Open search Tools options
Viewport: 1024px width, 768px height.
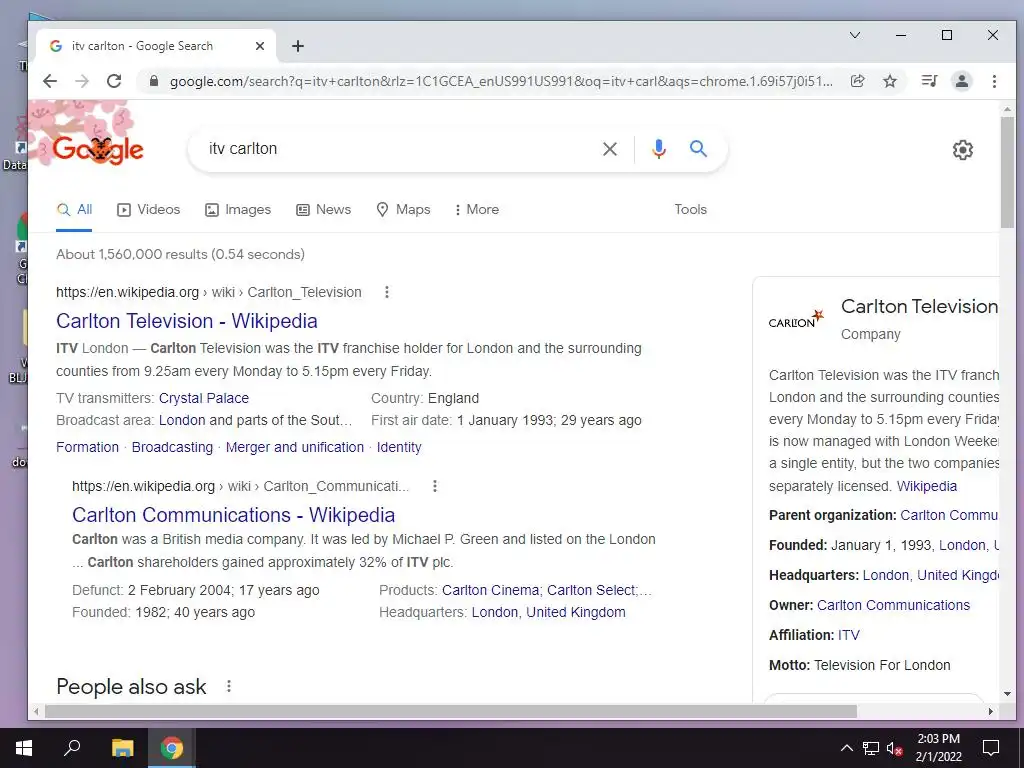click(x=690, y=210)
